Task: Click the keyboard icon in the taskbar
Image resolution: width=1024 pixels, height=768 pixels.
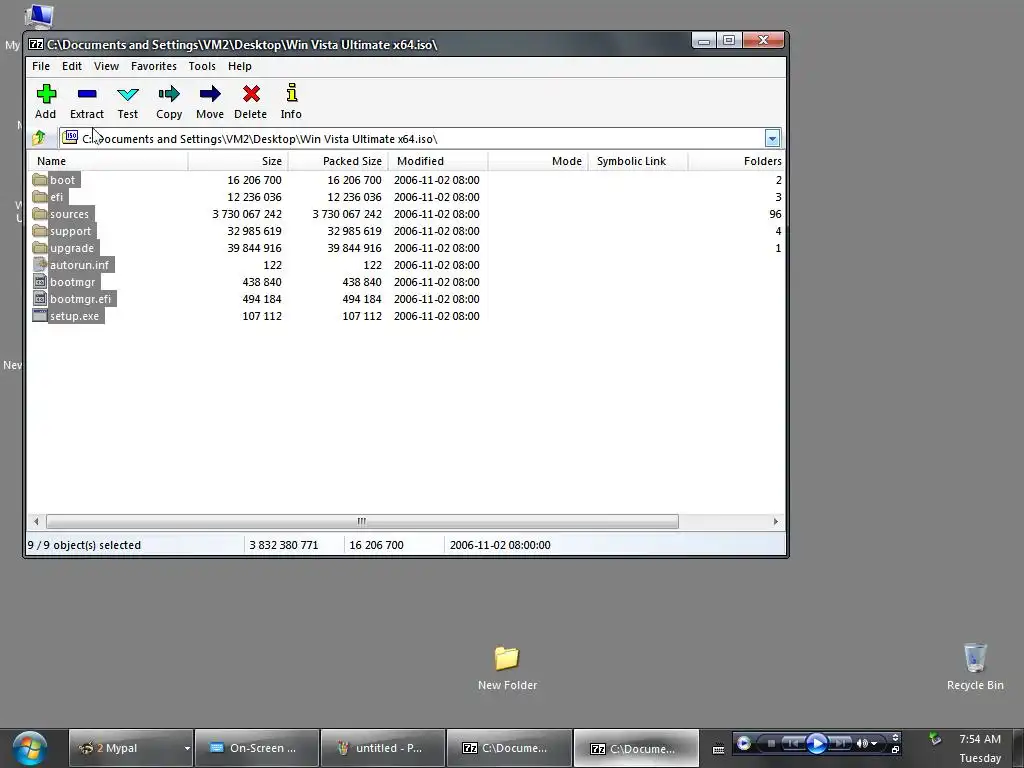Action: 718,749
